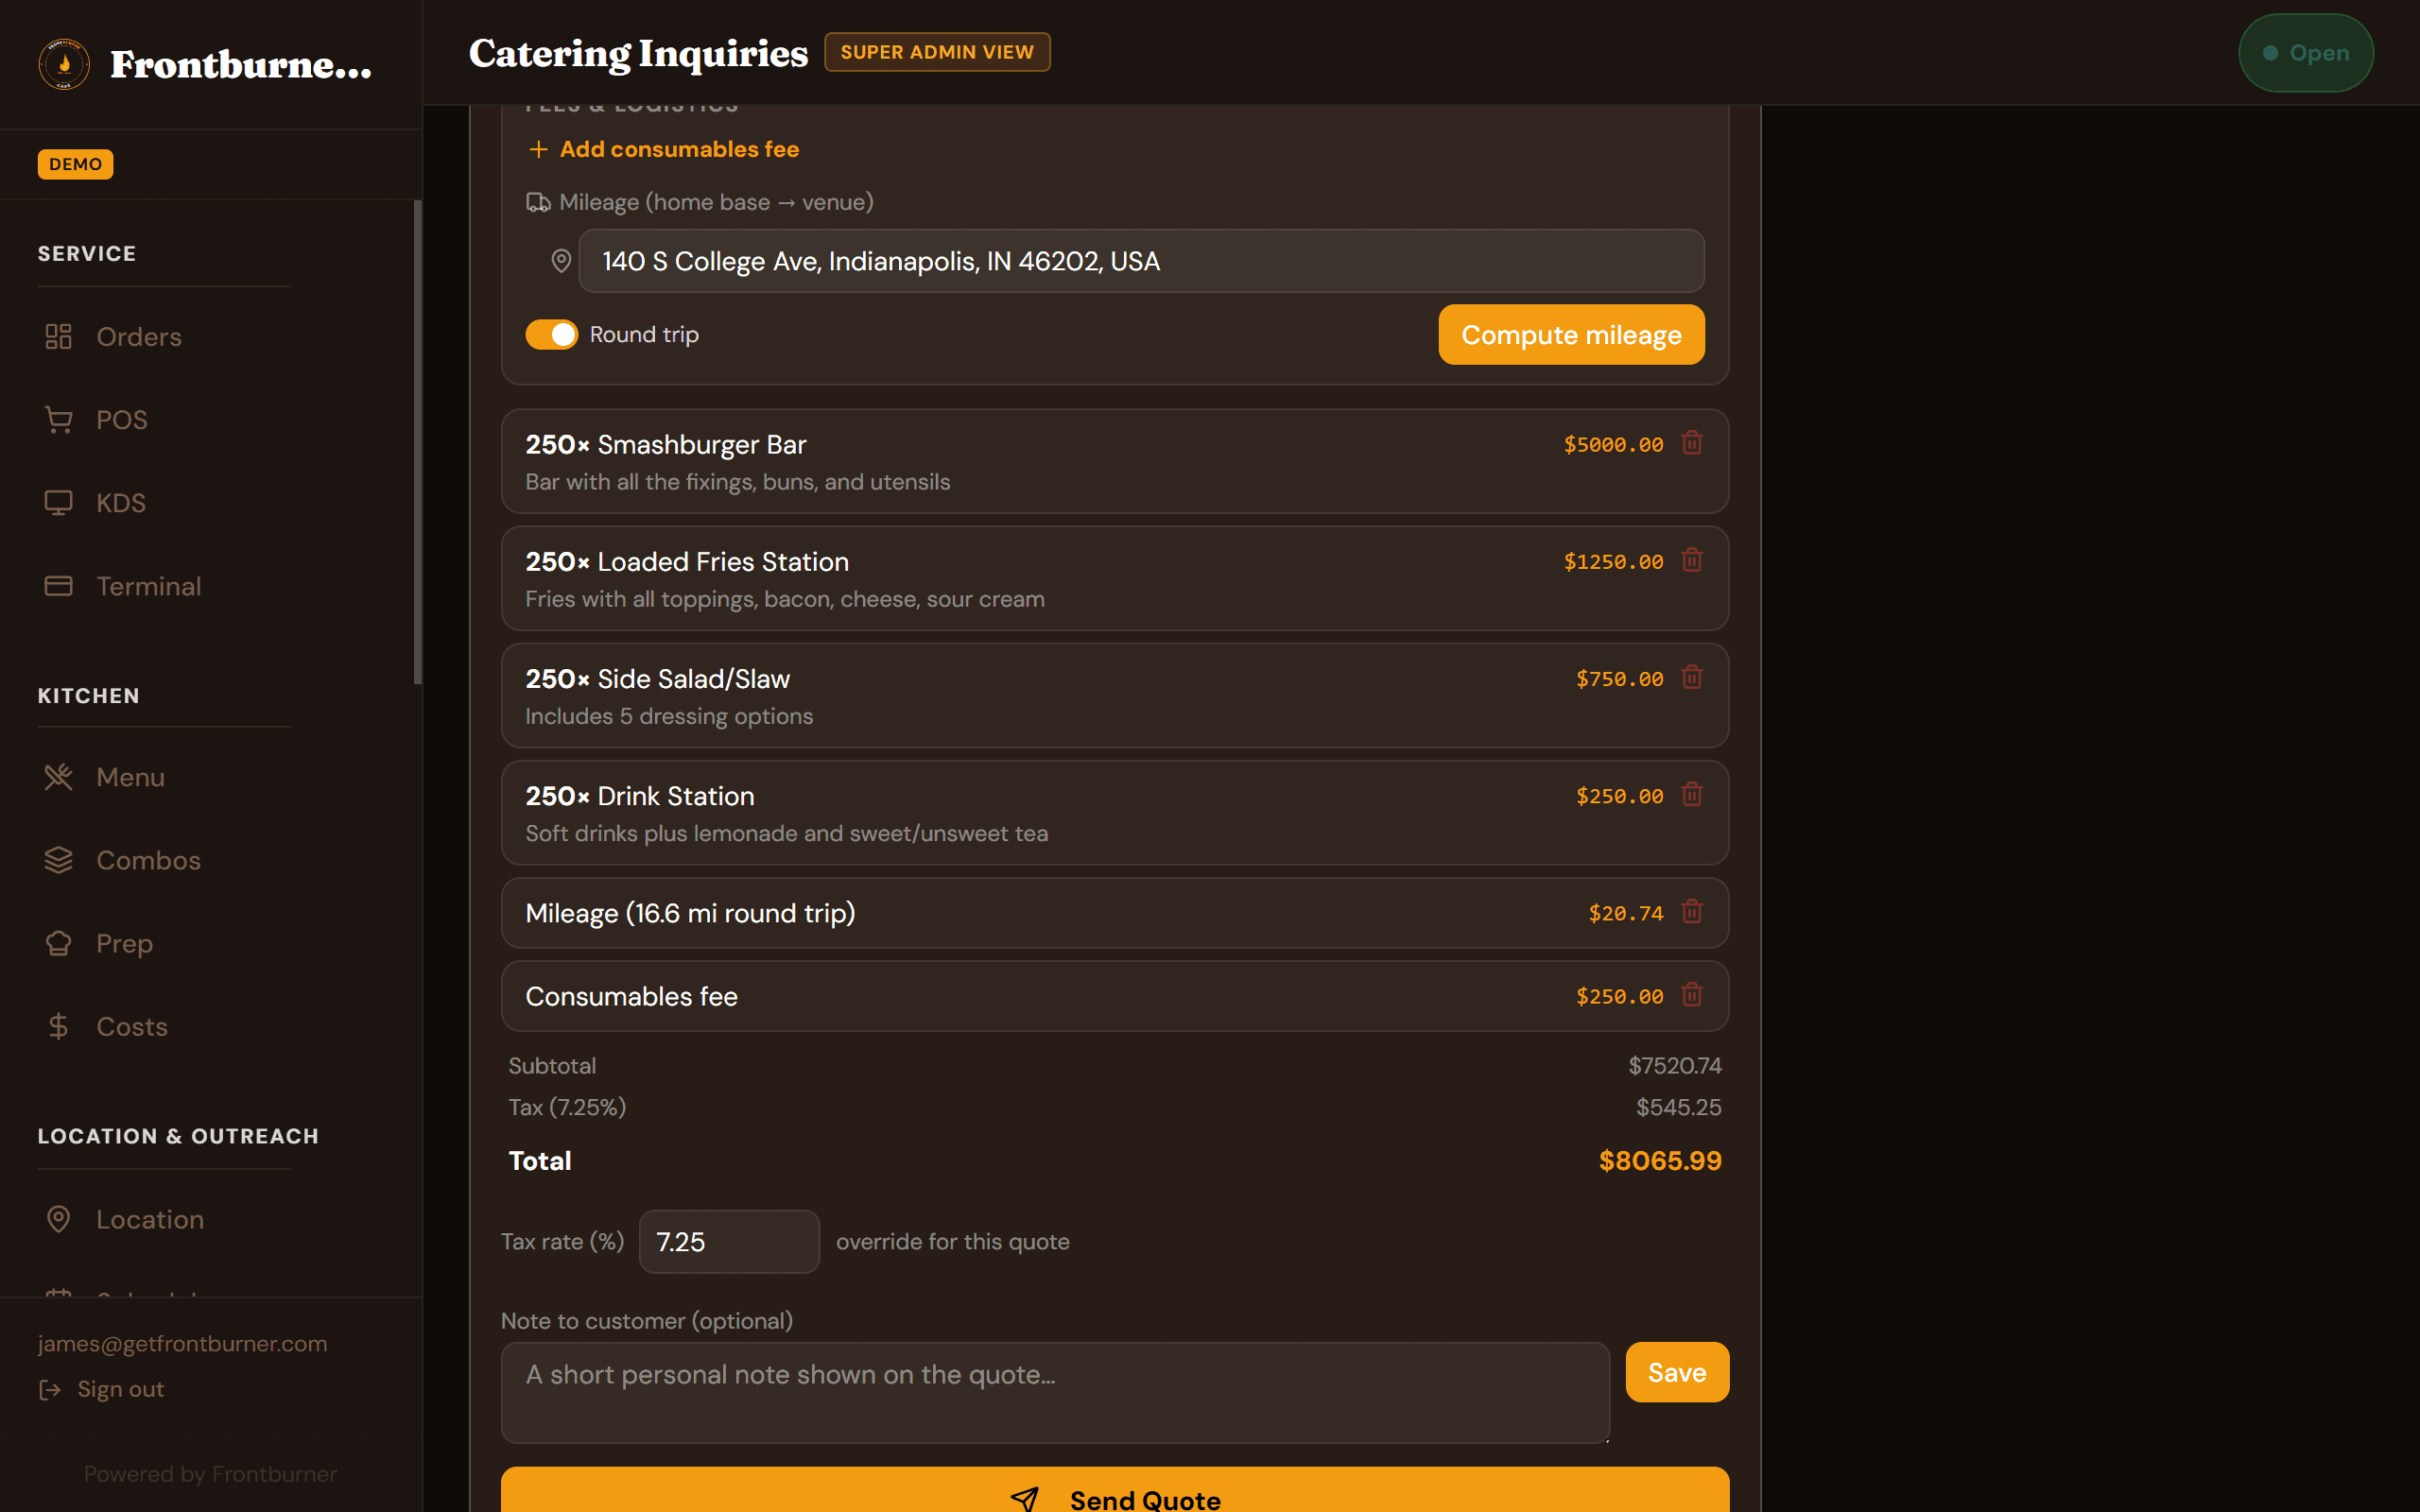Click the KDS monitor icon
Image resolution: width=2420 pixels, height=1512 pixels.
coord(58,502)
